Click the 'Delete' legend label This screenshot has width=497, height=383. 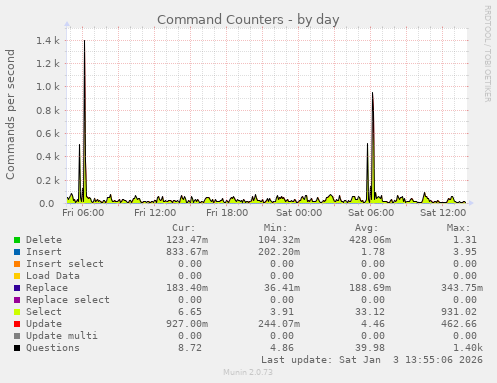pos(44,240)
